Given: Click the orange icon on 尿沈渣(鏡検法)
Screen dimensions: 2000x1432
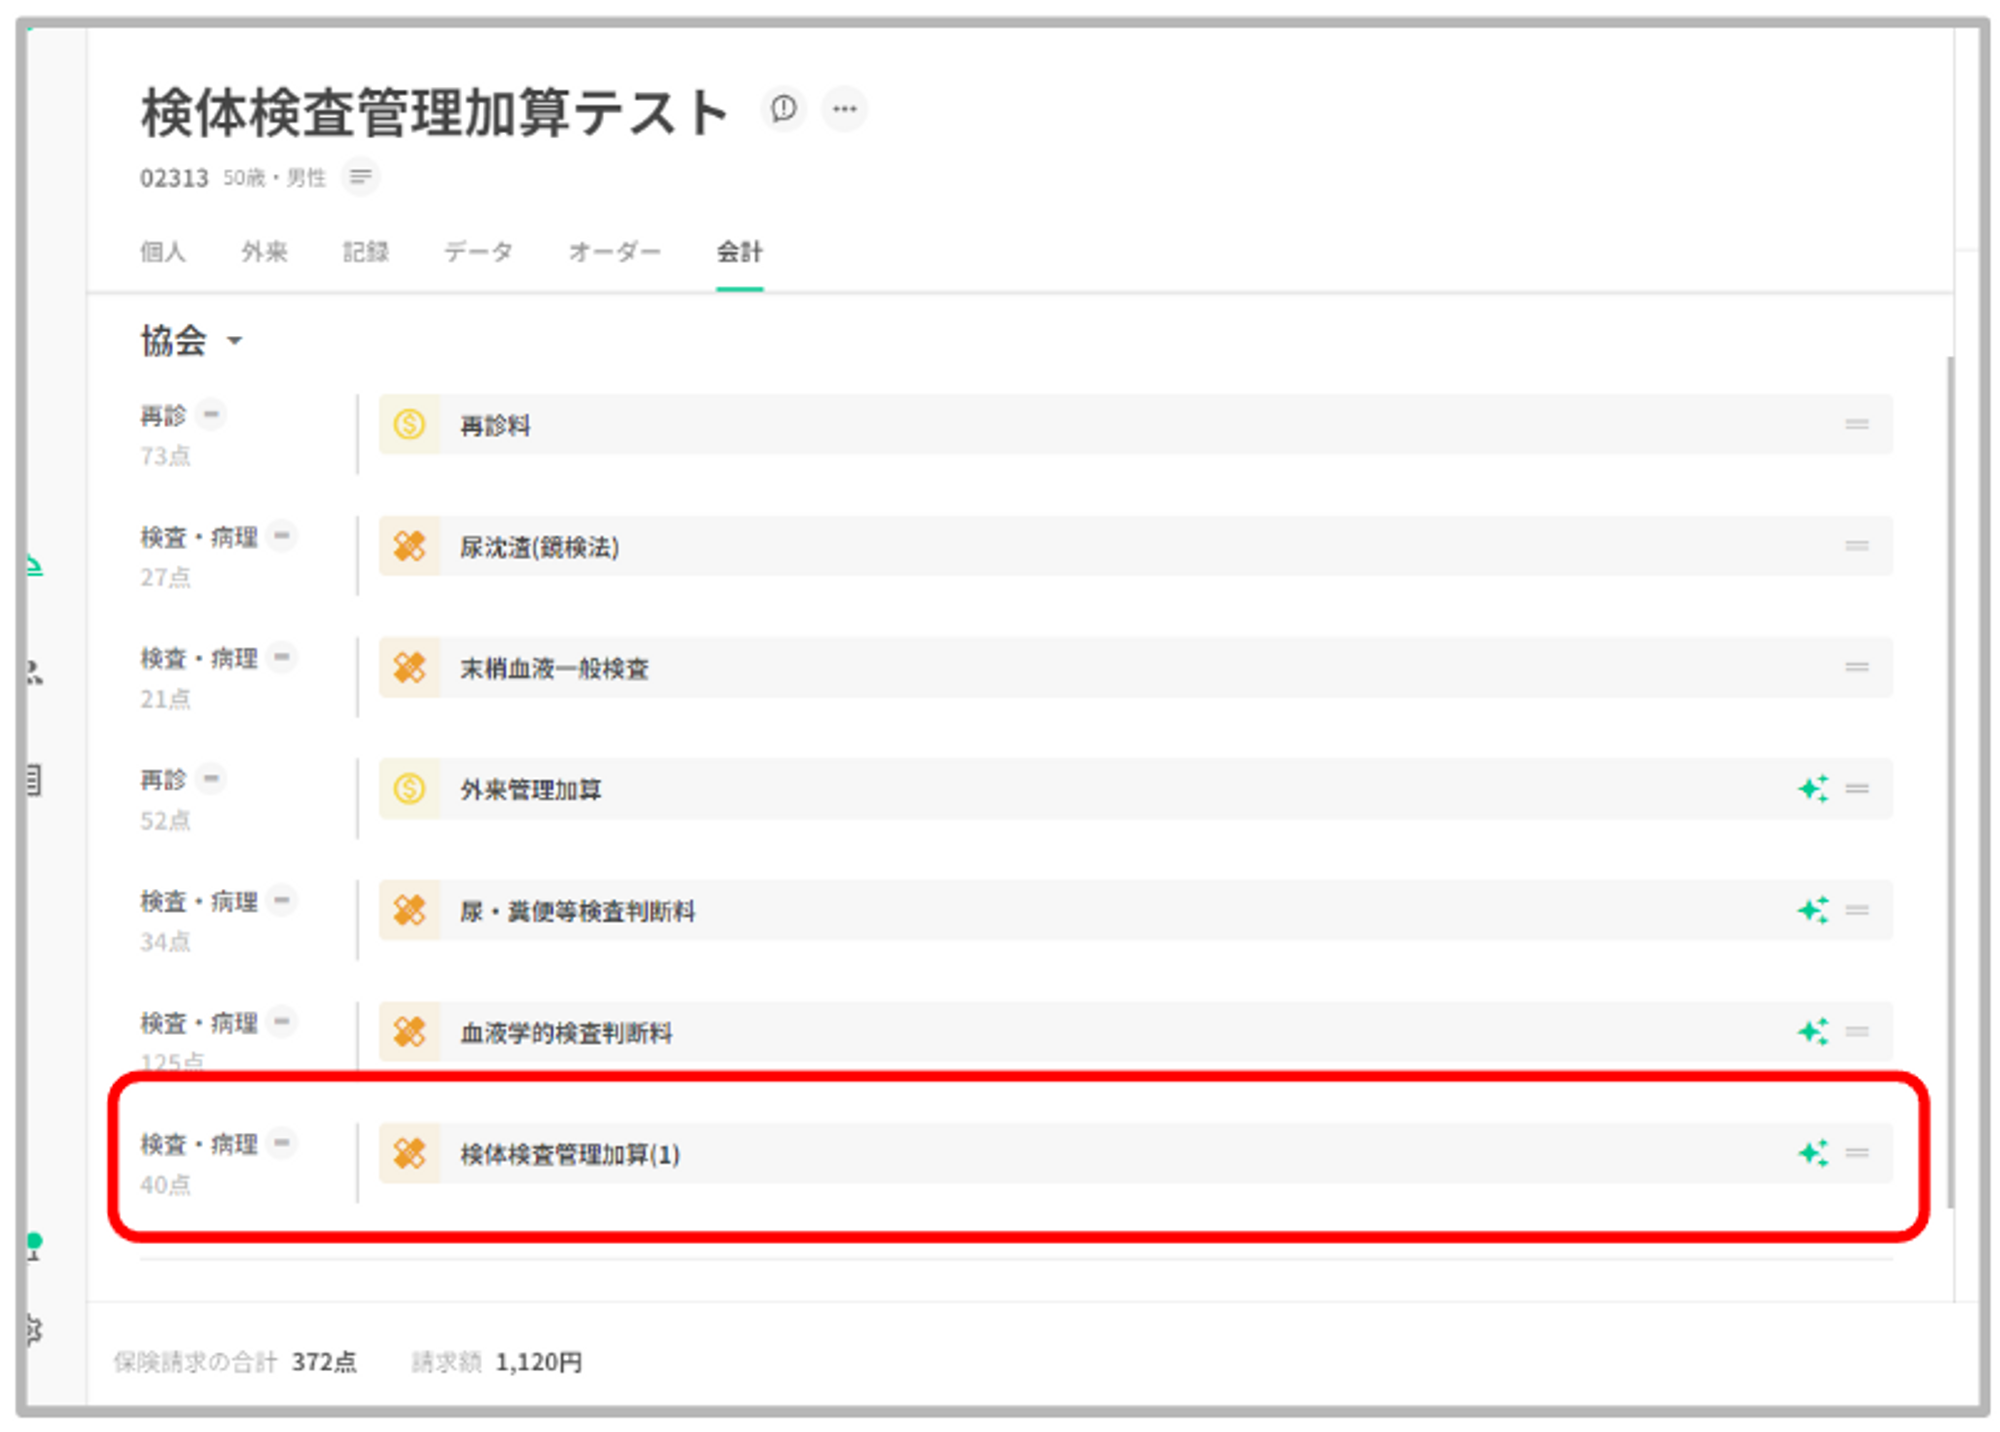Looking at the screenshot, I should pyautogui.click(x=409, y=546).
